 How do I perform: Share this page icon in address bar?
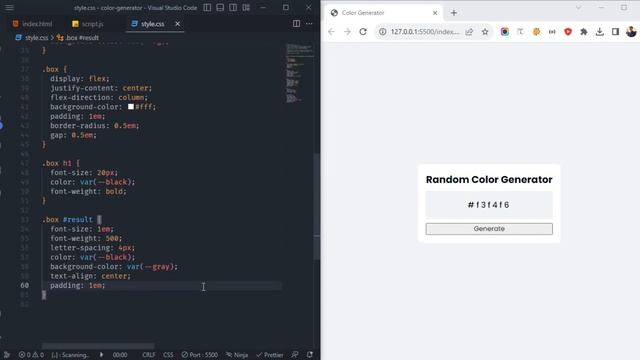[469, 32]
